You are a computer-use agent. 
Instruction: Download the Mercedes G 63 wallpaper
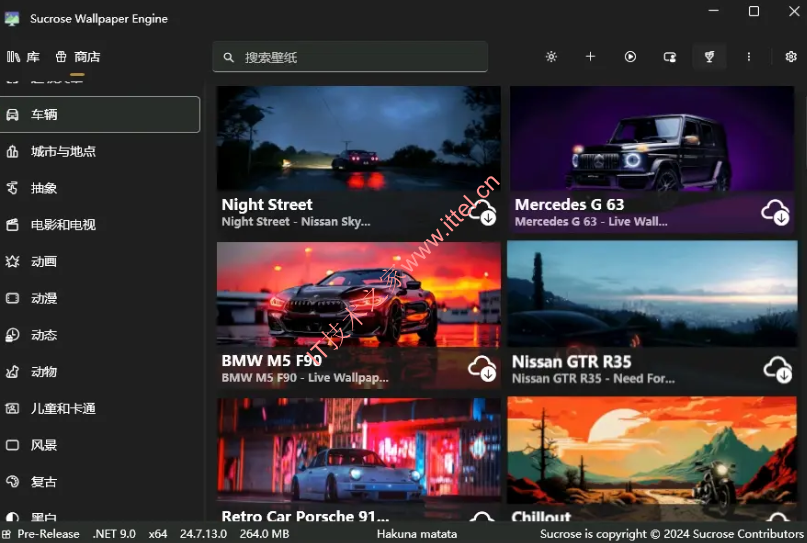tap(776, 212)
